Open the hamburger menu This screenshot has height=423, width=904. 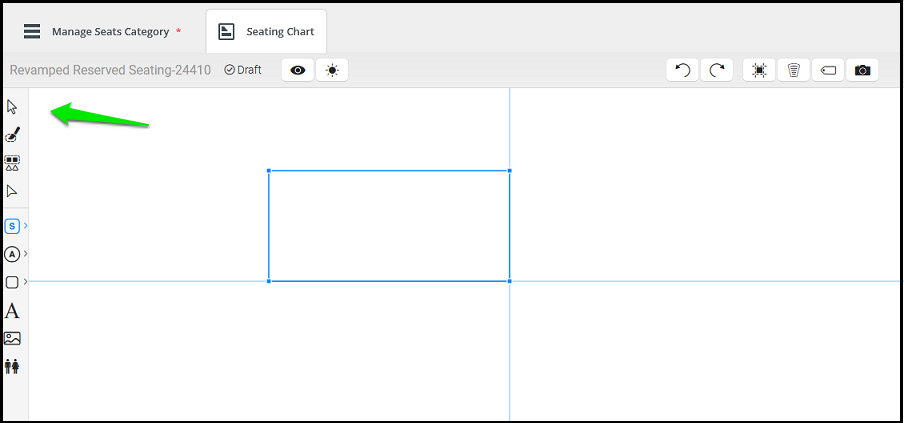click(32, 32)
